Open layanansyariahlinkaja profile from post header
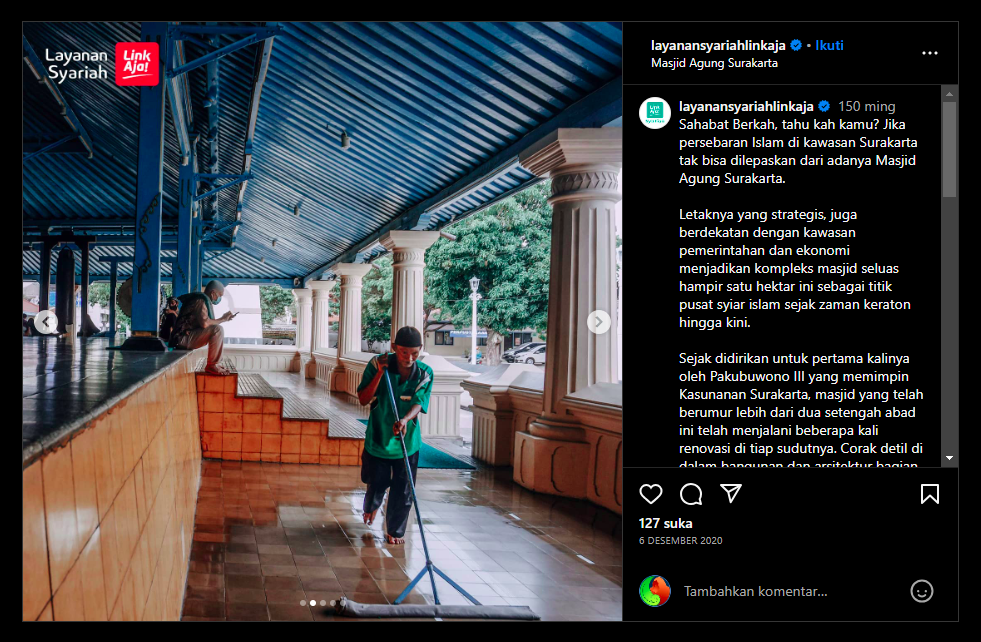 pos(718,45)
